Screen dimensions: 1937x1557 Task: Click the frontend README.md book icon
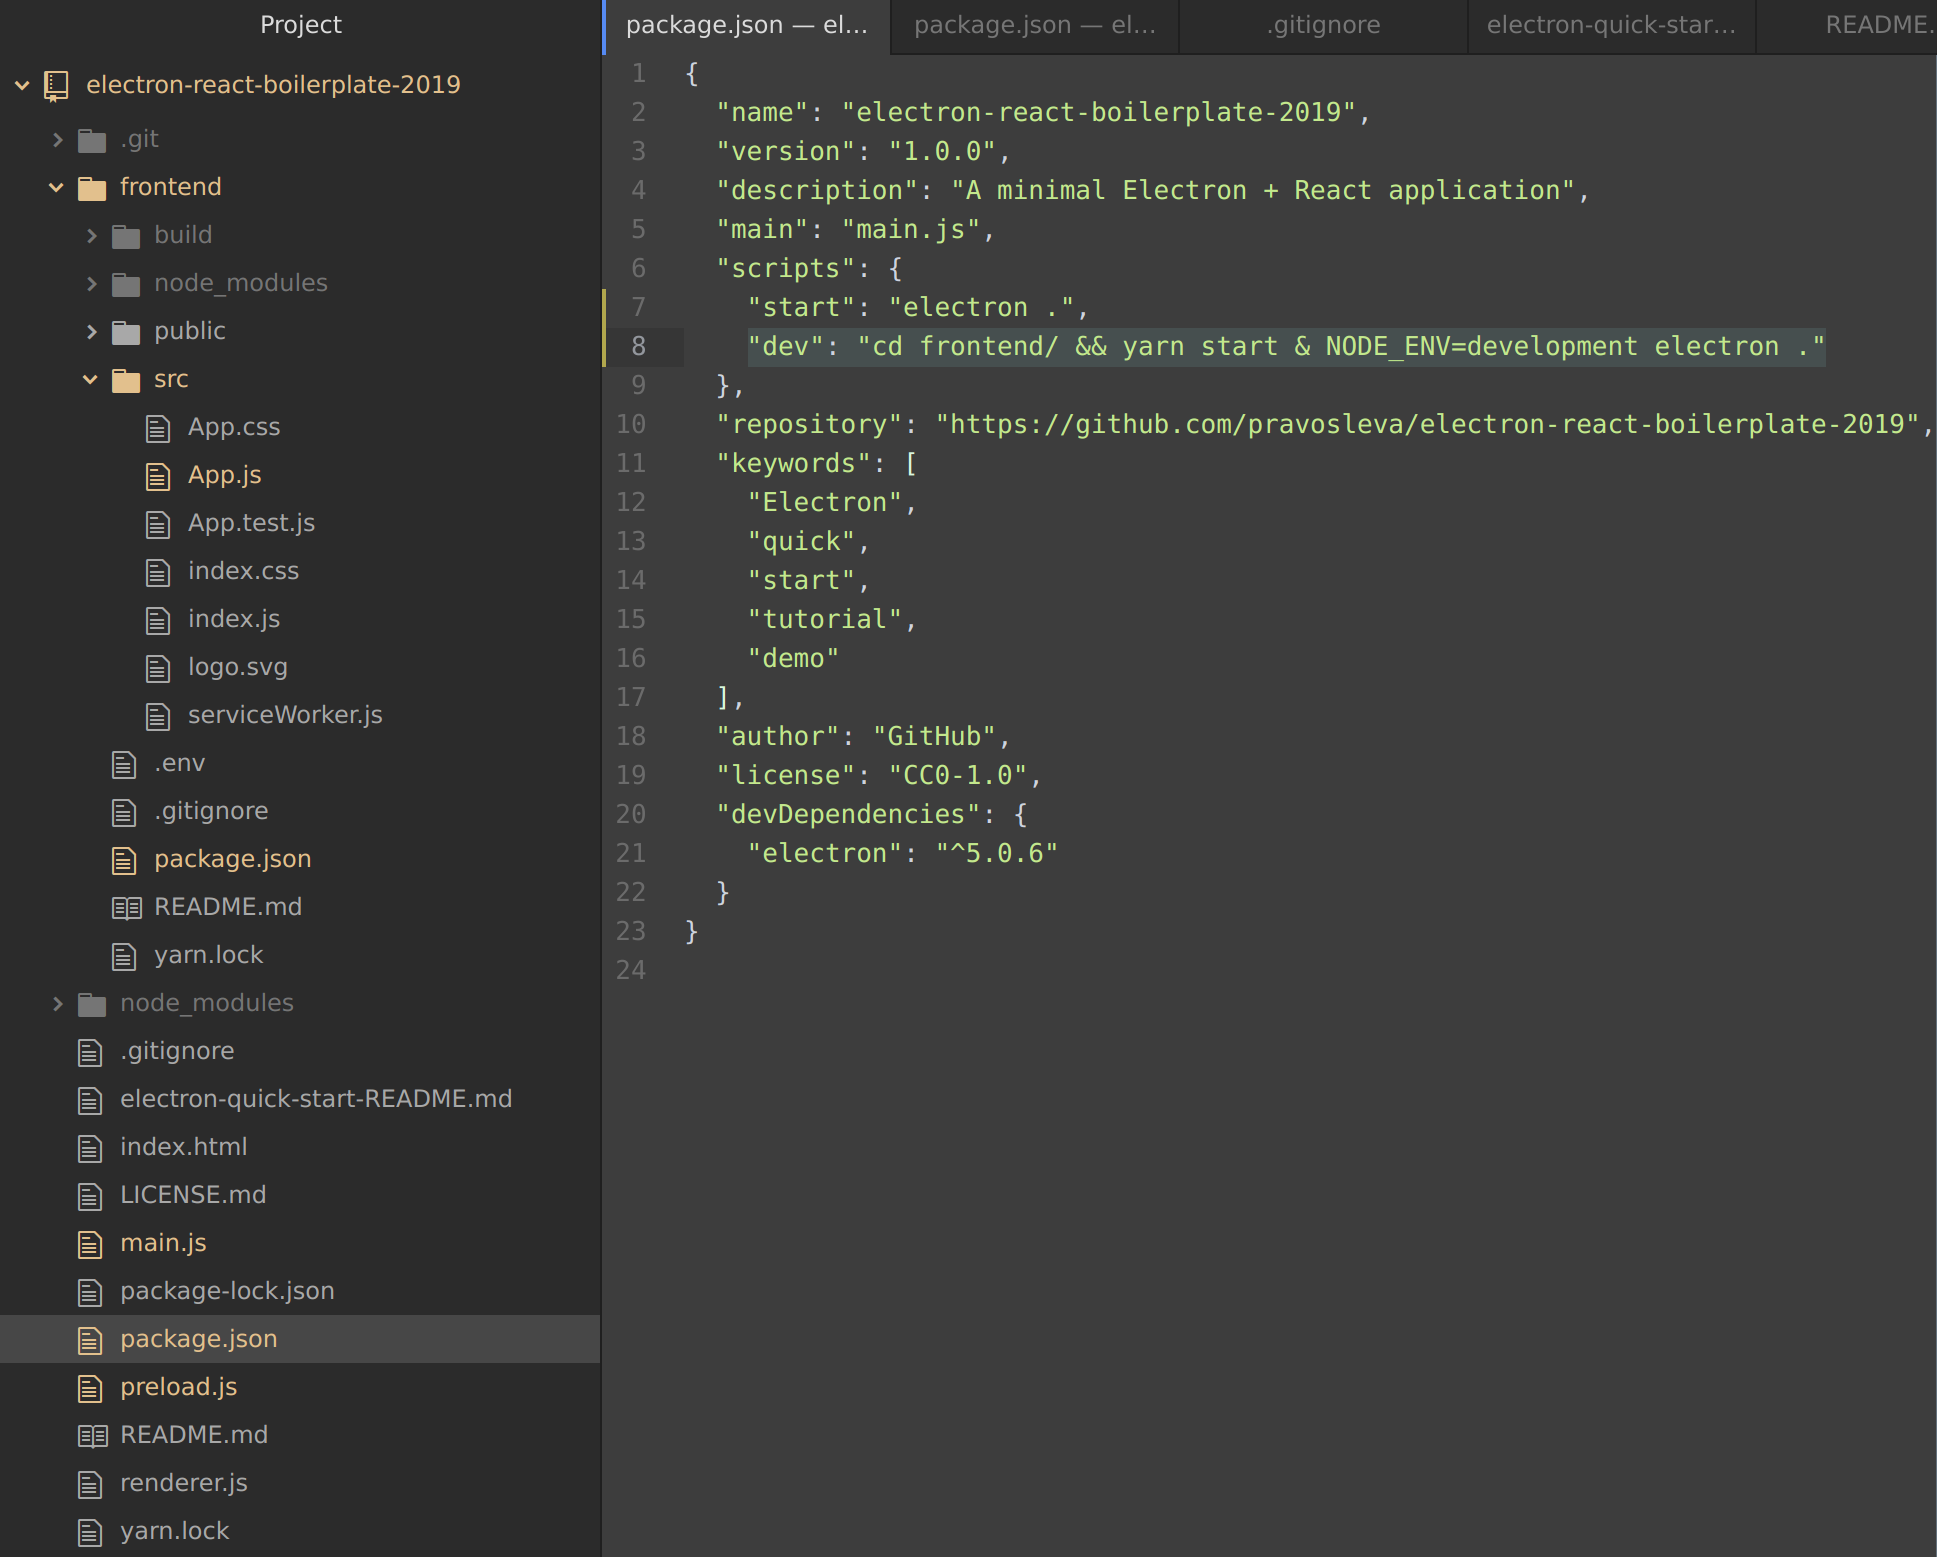coord(126,908)
